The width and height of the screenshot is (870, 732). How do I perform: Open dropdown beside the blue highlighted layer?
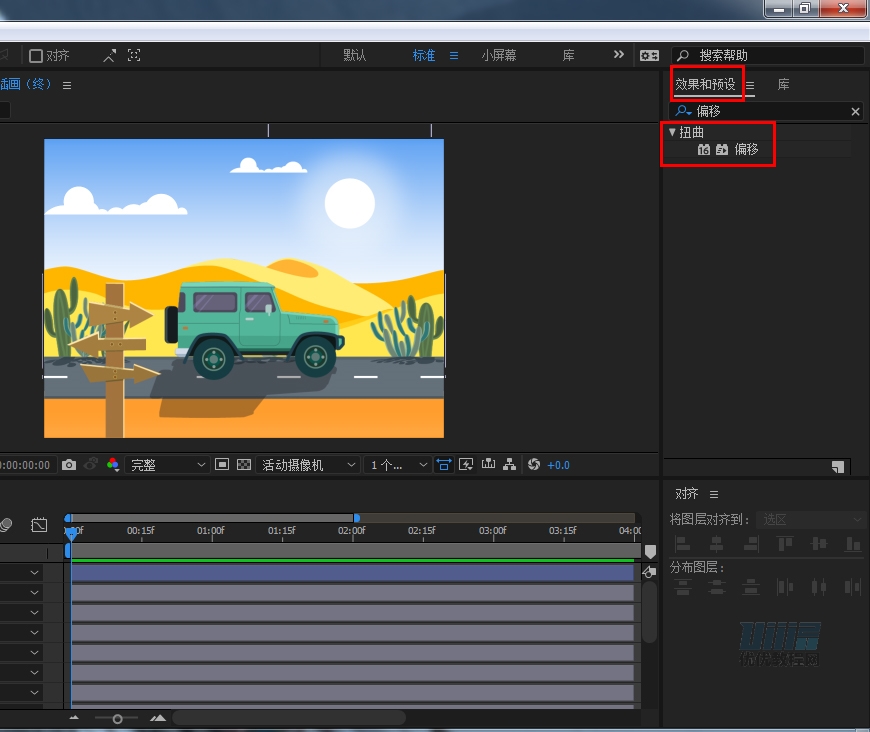coord(34,573)
